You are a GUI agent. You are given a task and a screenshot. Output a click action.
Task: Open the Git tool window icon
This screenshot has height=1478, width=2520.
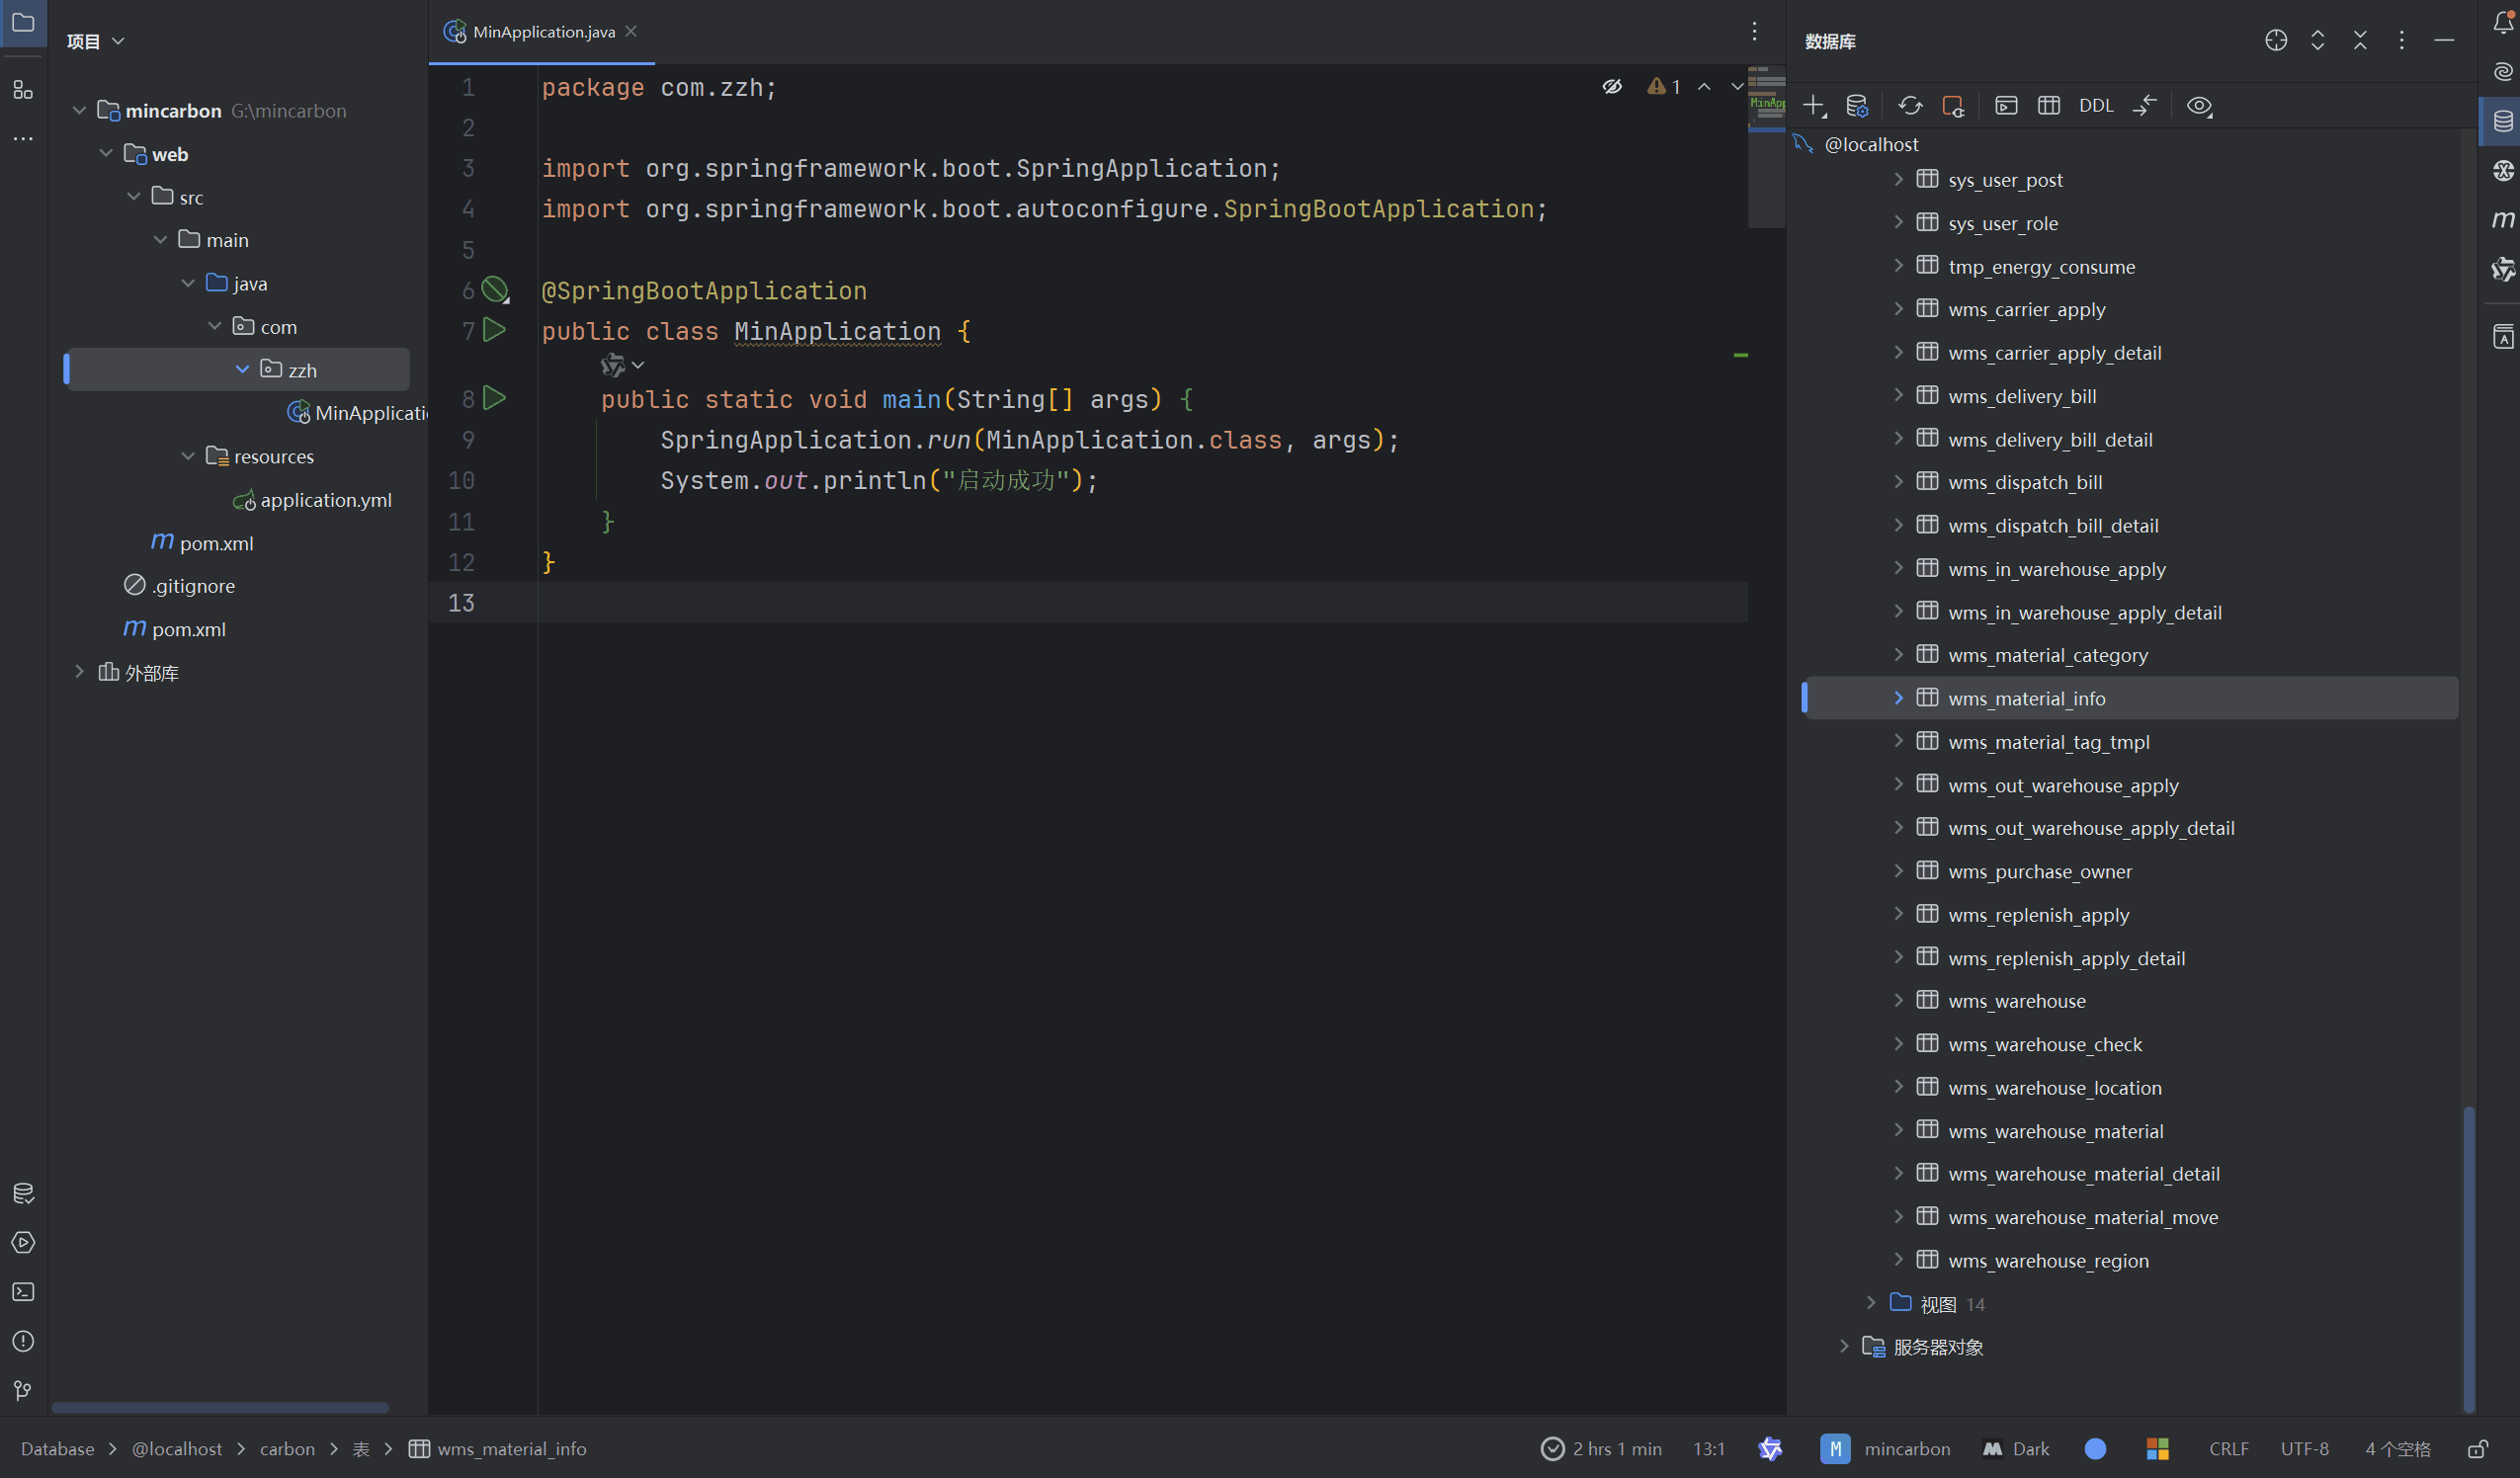pos(23,1390)
